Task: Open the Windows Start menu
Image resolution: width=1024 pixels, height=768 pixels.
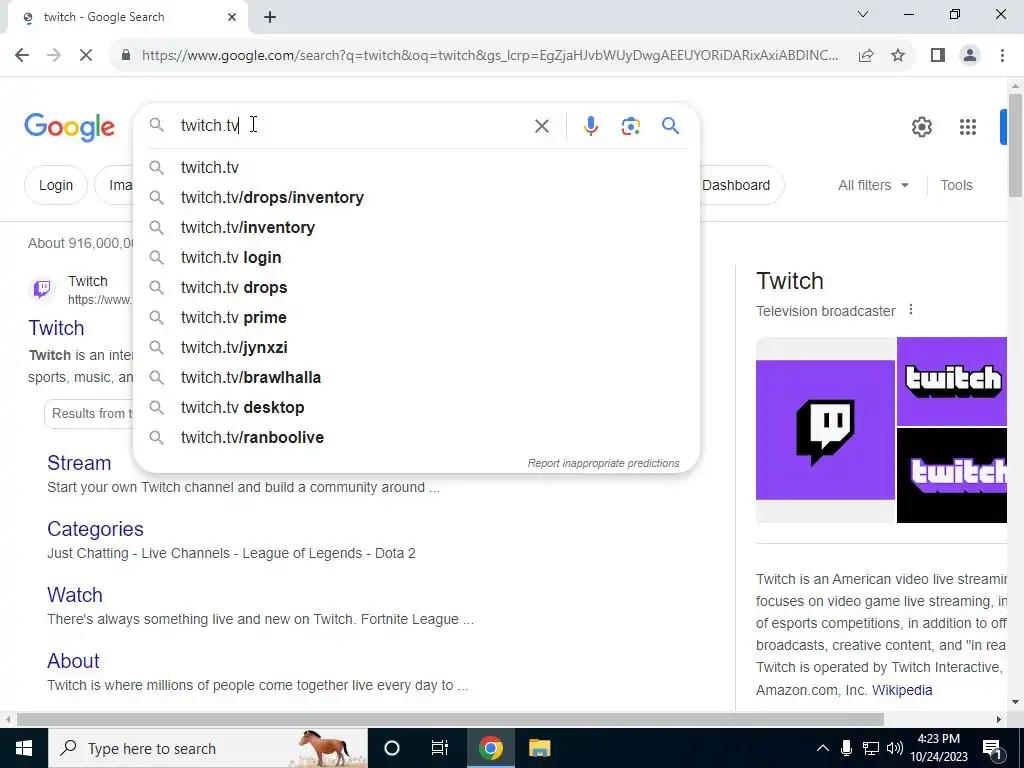Action: pos(24,748)
